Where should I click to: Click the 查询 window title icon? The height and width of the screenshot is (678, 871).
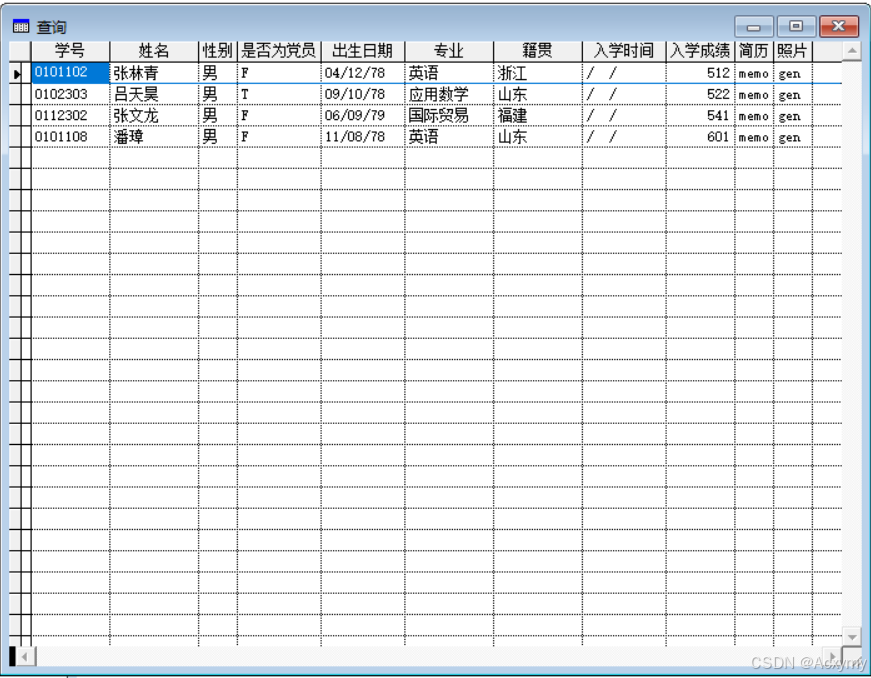point(21,26)
